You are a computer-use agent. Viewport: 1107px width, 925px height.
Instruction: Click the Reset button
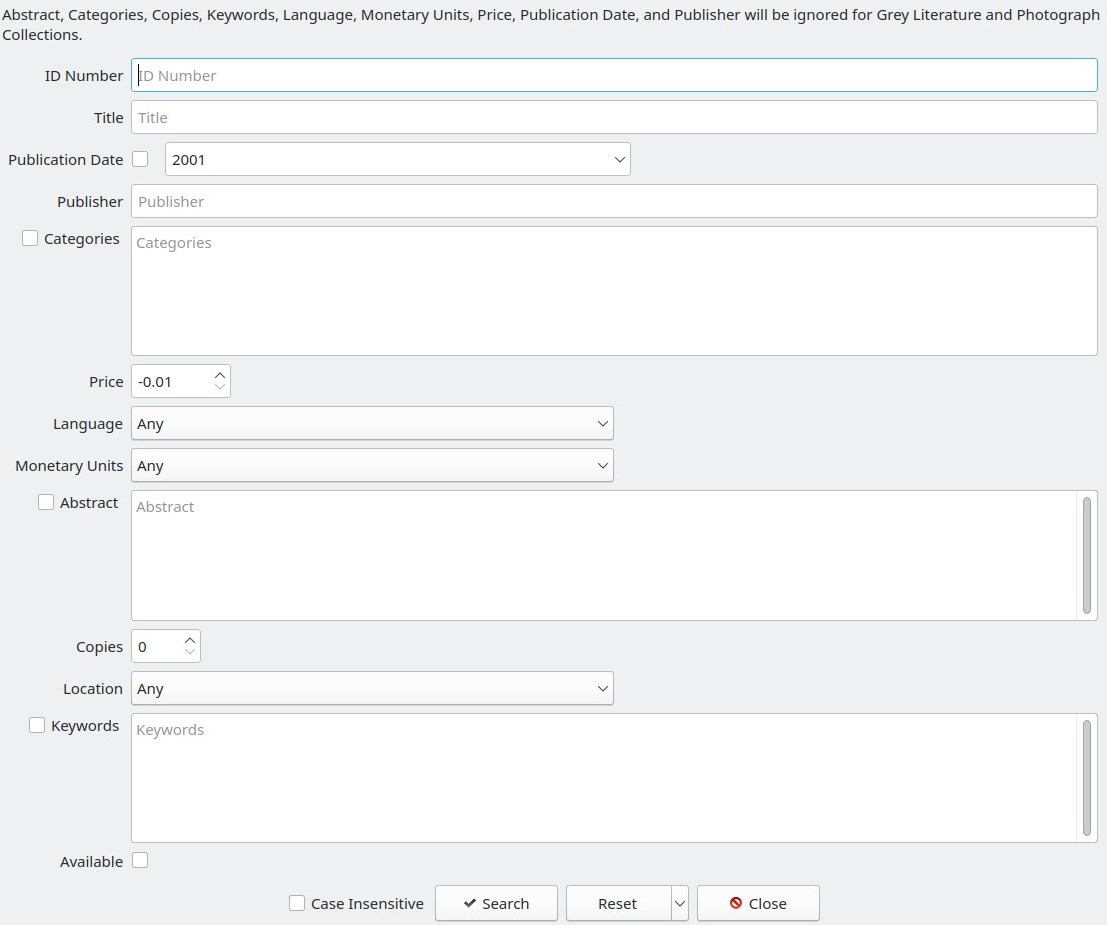point(618,903)
